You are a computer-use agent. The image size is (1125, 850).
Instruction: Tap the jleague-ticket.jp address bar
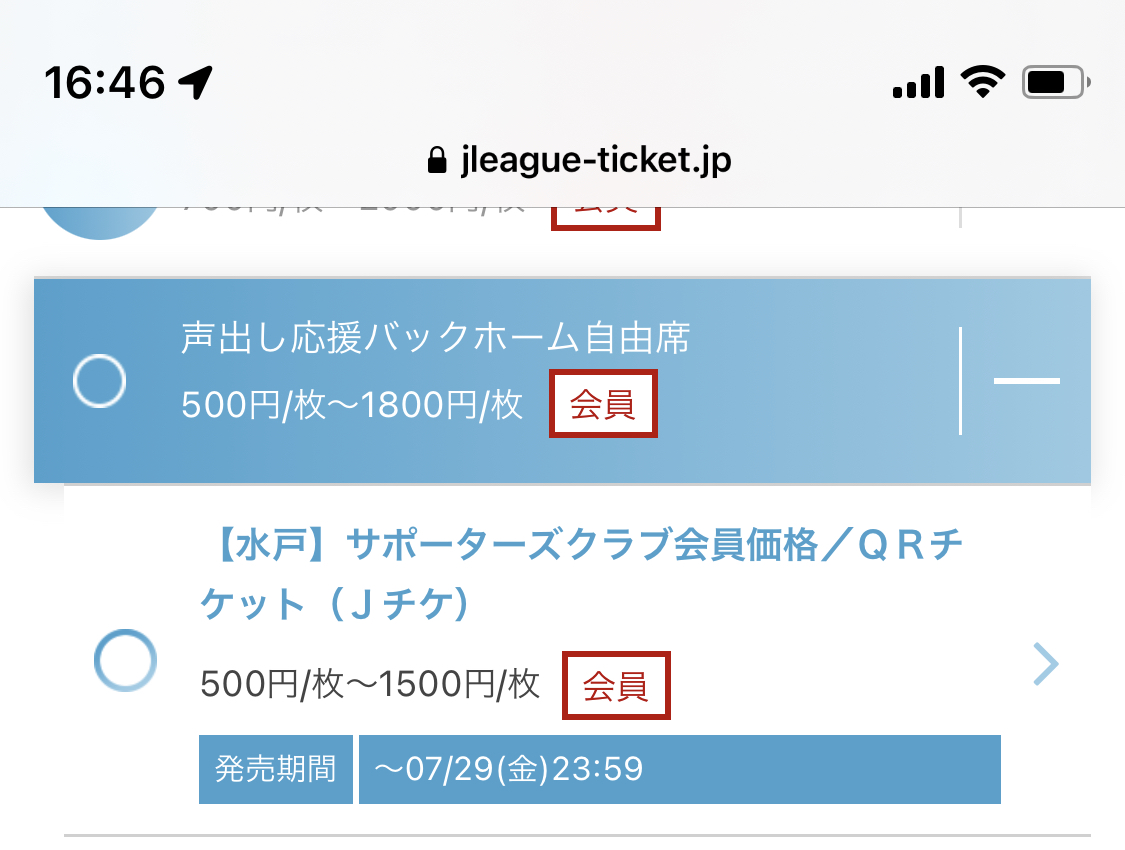[x=580, y=161]
